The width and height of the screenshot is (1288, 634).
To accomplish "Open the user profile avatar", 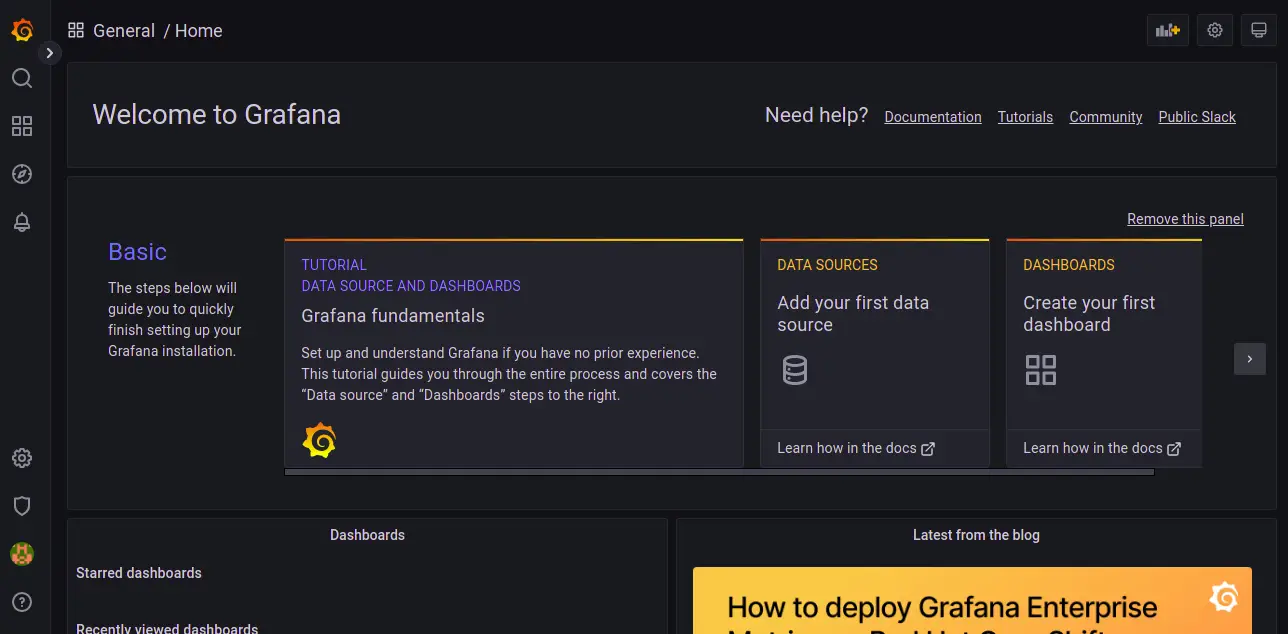I will 22,554.
